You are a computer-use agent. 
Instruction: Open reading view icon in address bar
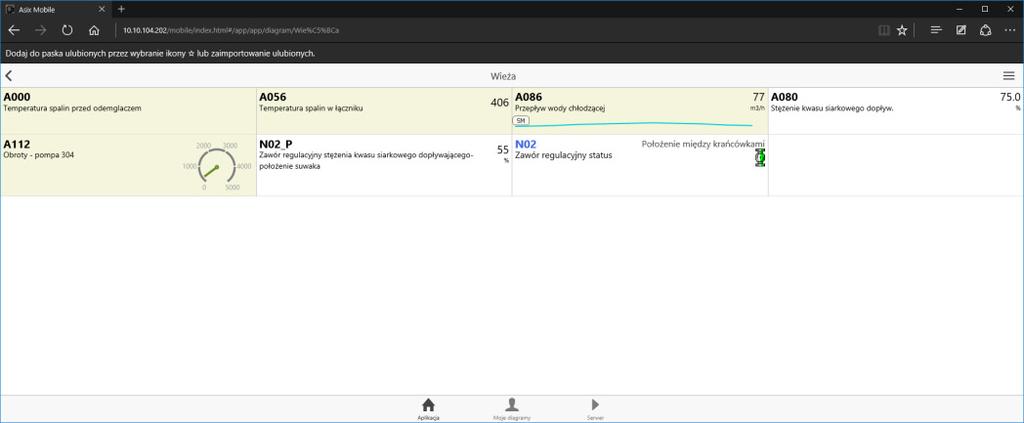884,30
